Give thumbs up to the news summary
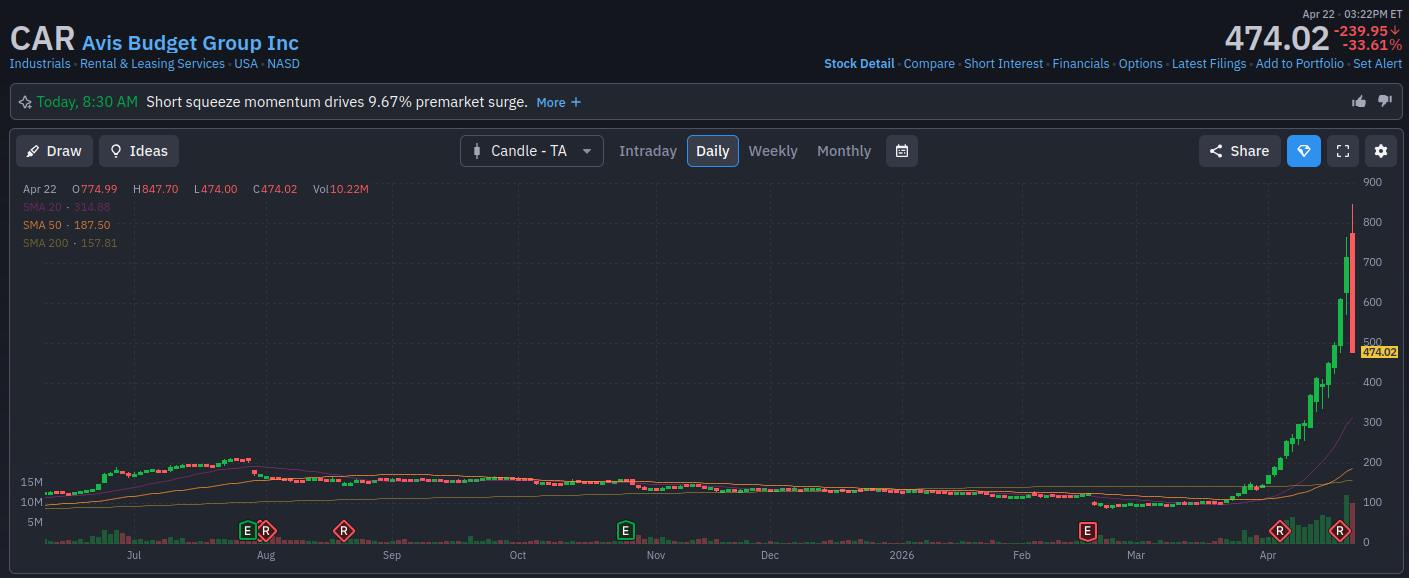 1359,101
